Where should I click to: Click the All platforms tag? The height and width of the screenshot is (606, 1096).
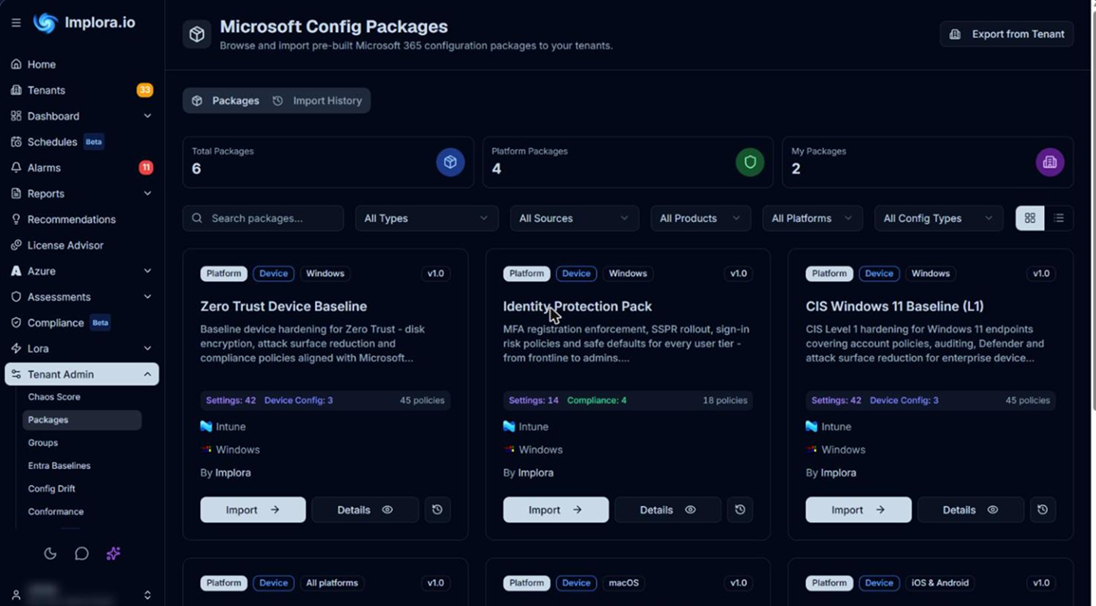(x=332, y=583)
